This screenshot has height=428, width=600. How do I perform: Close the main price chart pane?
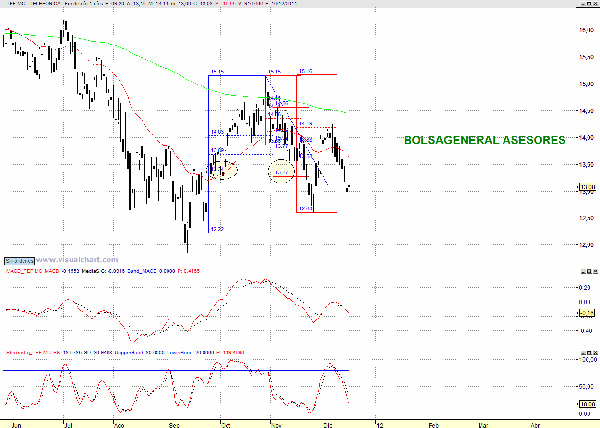tap(594, 3)
